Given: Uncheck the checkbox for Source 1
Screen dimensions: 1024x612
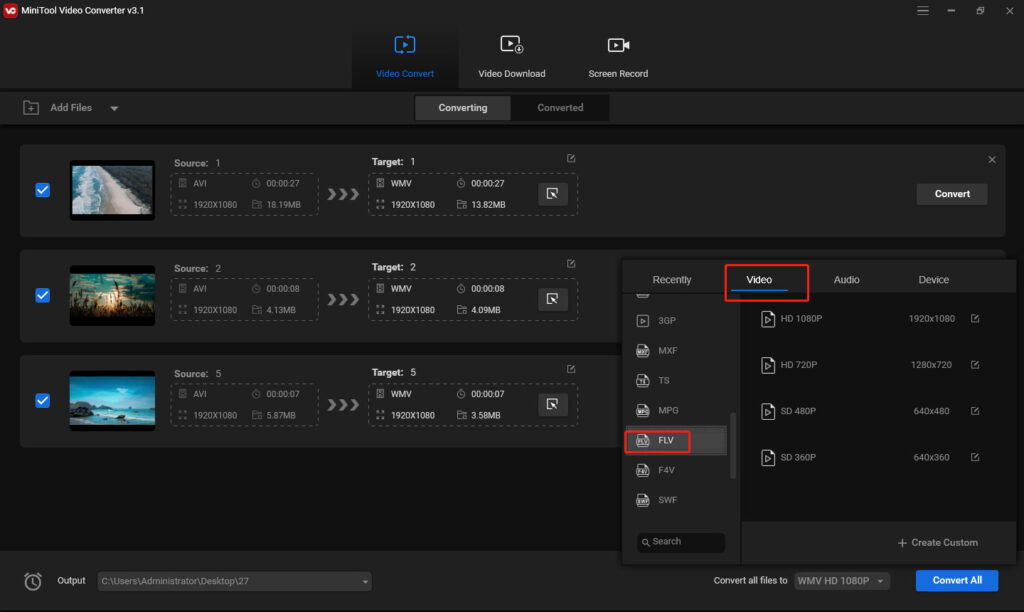Looking at the screenshot, I should (42, 190).
